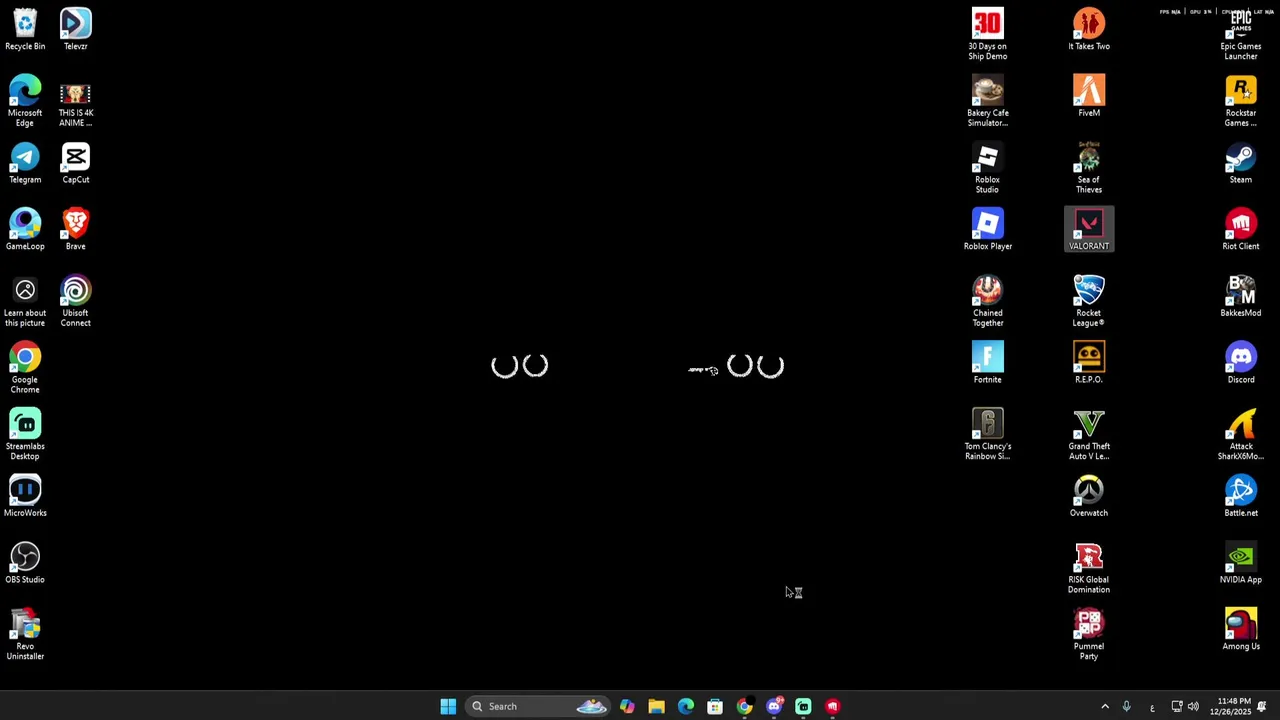The height and width of the screenshot is (720, 1280).
Task: Select the Epic Games Launcher icon
Action: coord(1241,34)
